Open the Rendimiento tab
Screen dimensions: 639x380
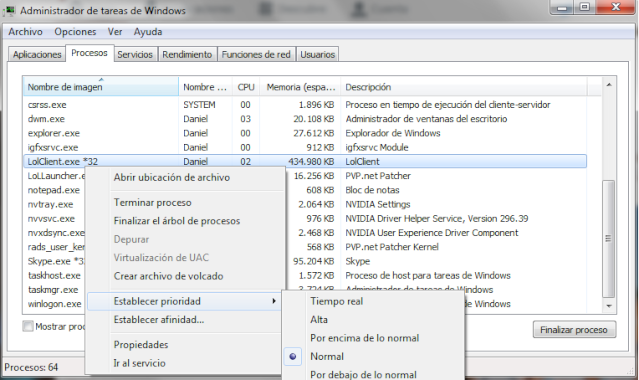(x=187, y=54)
